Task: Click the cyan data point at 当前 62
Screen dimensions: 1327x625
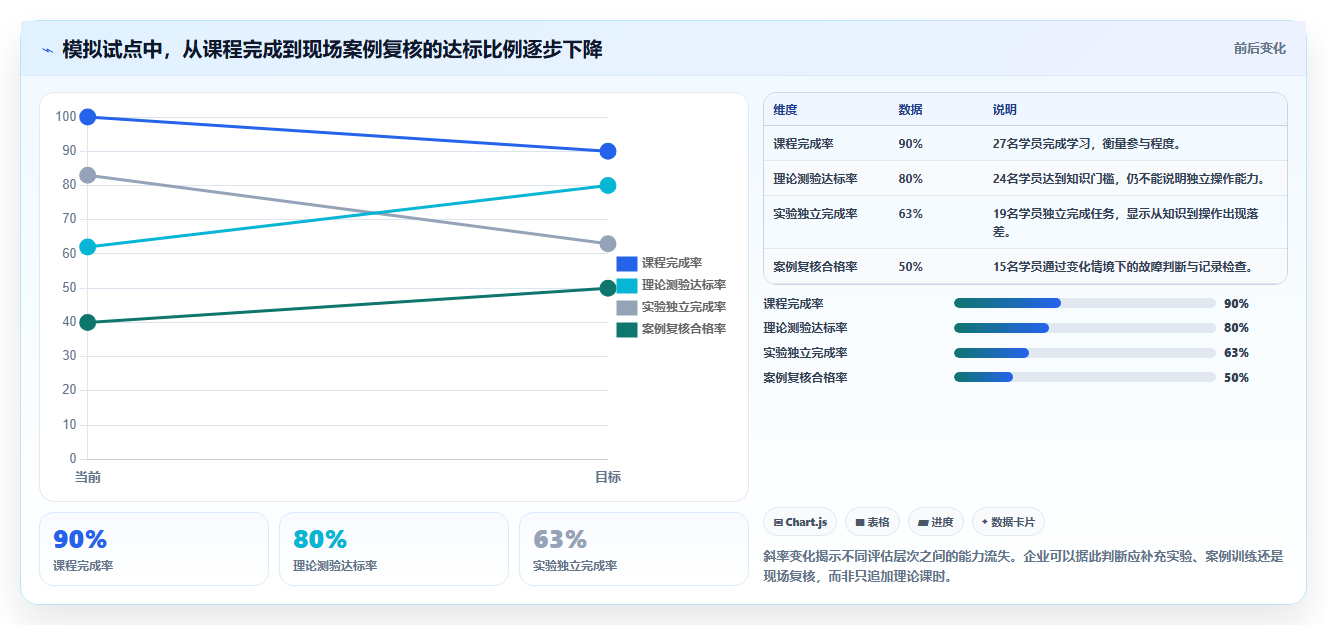Action: pyautogui.click(x=88, y=247)
